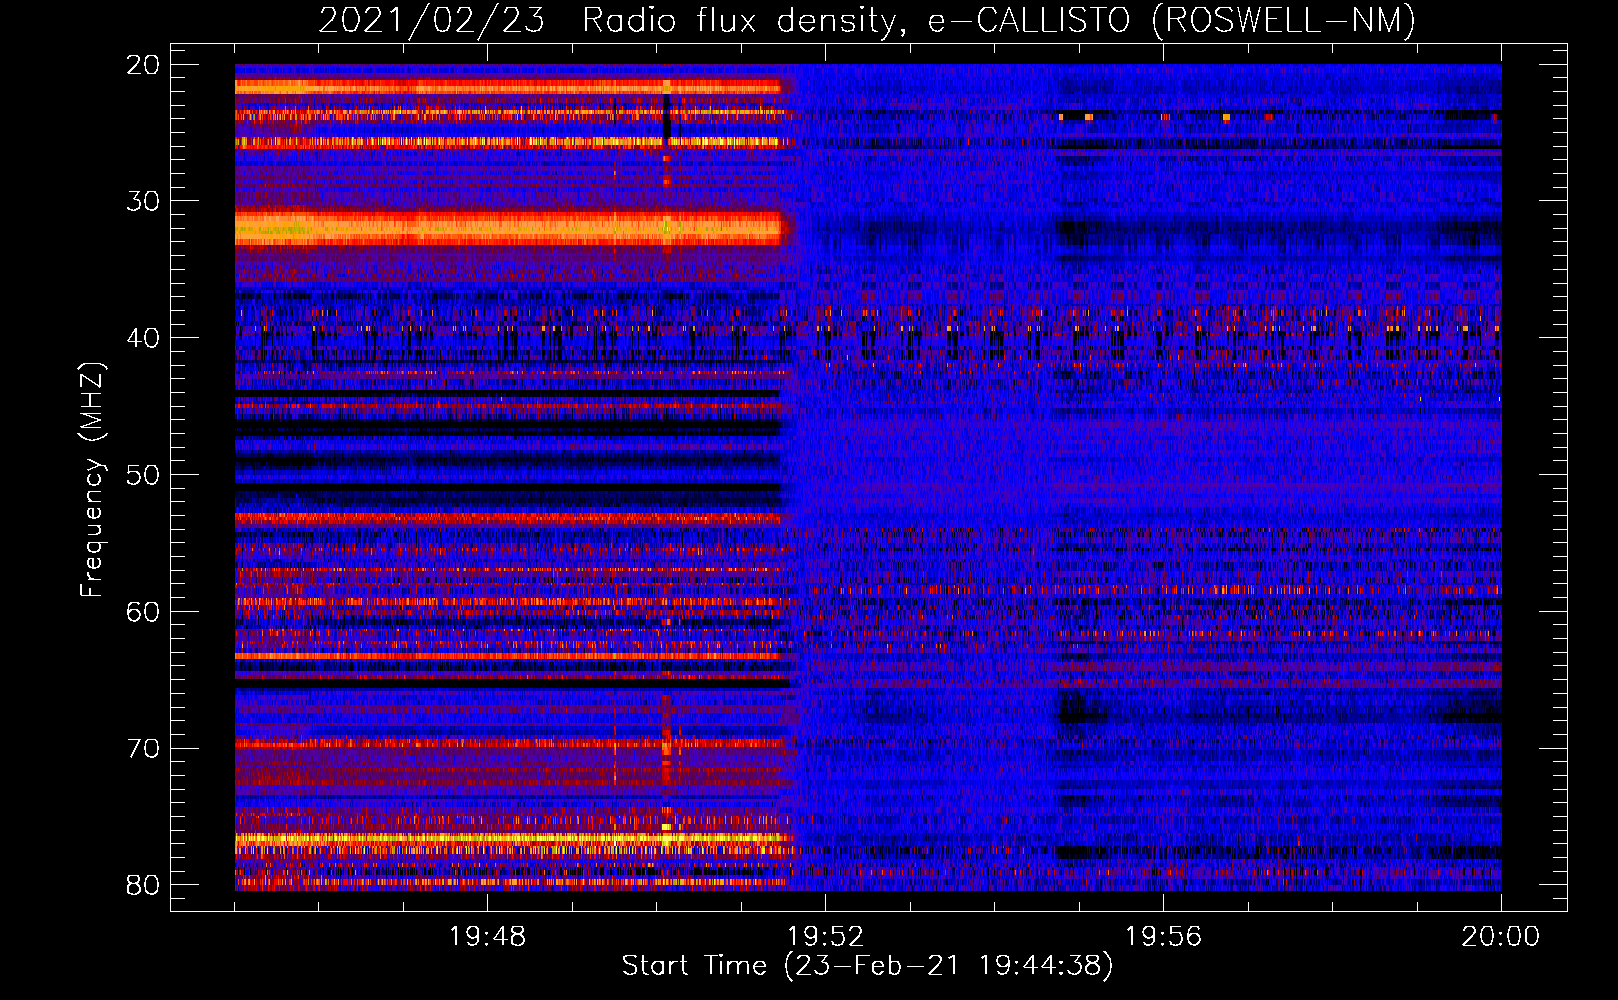Screen dimensions: 1618x1000
Task: Click the 19:52 time tick label
Action: pos(825,937)
